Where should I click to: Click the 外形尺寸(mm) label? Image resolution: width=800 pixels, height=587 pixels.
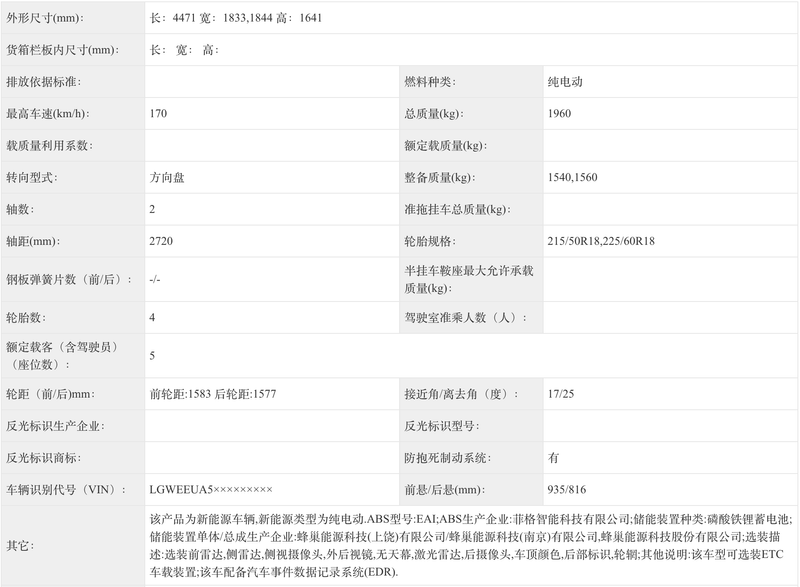[x=45, y=18]
